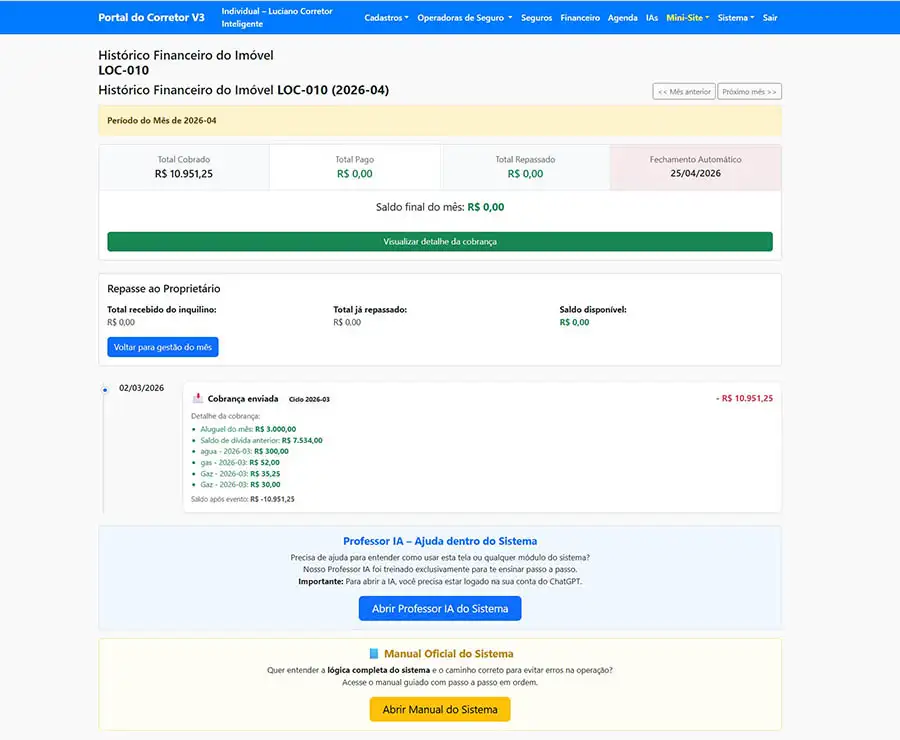Advance to Próximo mês
Image resolution: width=900 pixels, height=740 pixels.
point(749,92)
